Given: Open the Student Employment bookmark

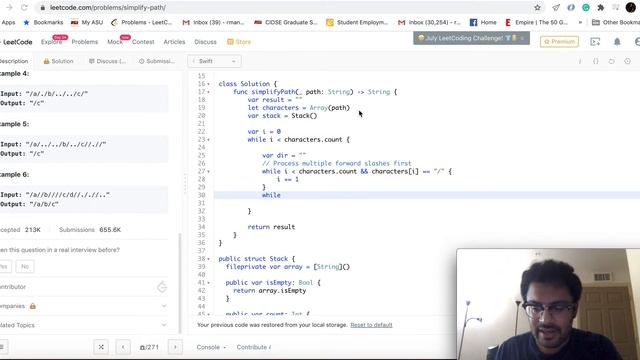Looking at the screenshot, I should coord(357,22).
